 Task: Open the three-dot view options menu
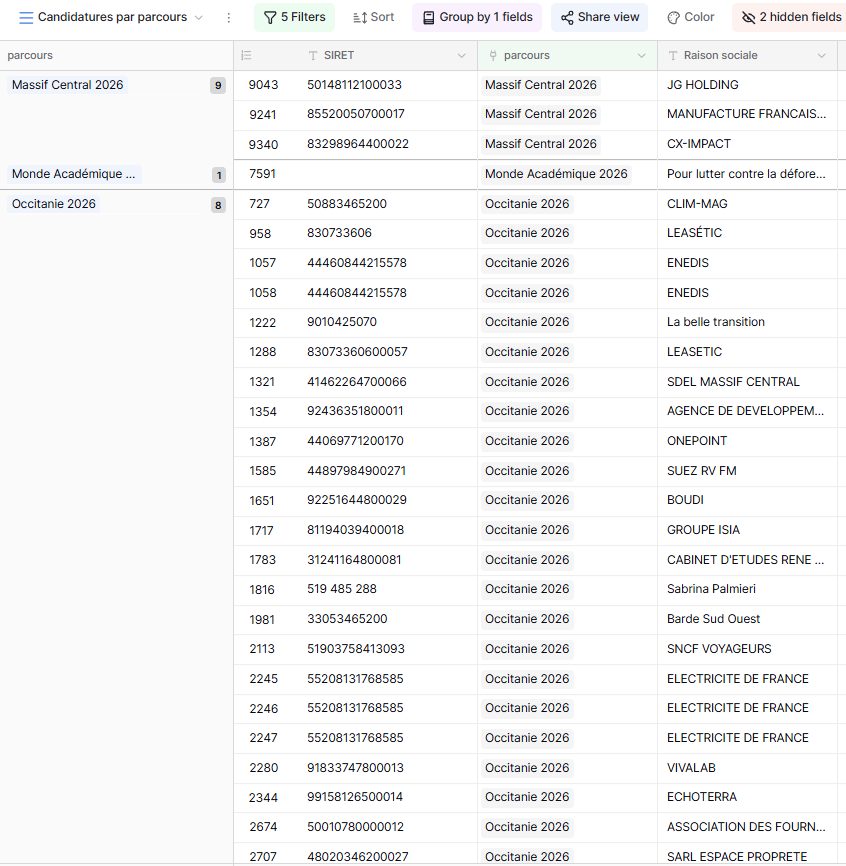point(228,18)
